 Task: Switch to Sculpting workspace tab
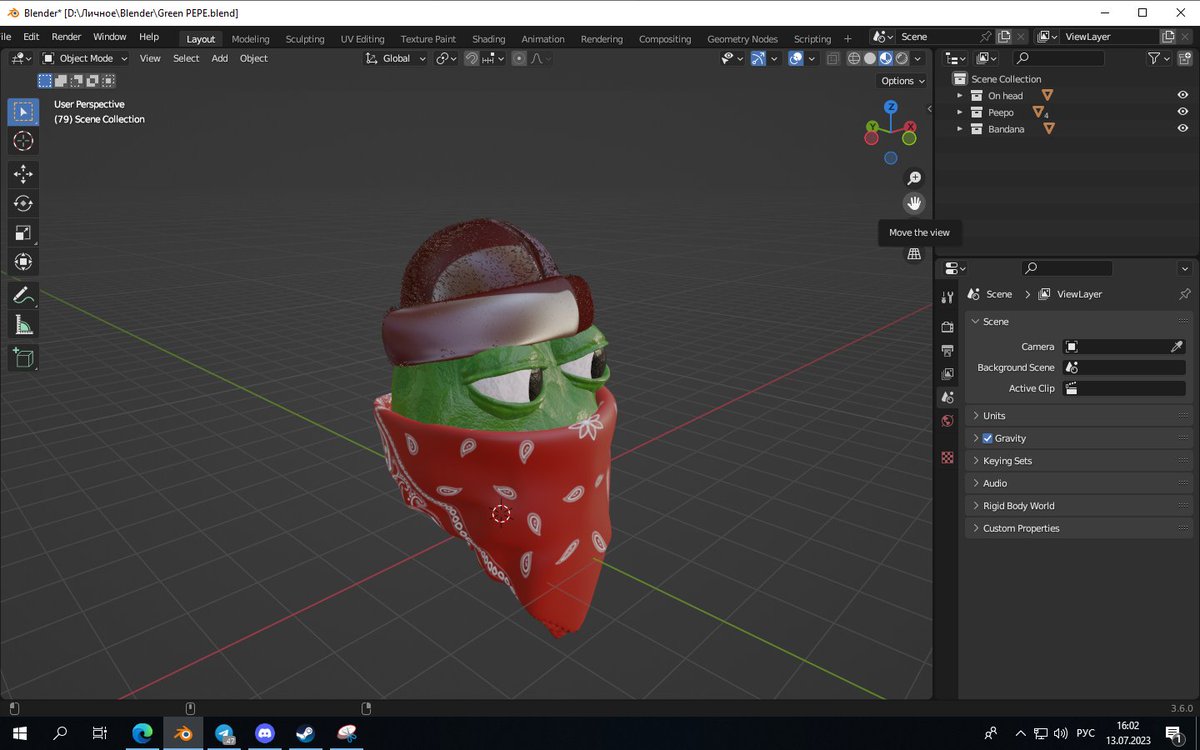click(x=305, y=39)
